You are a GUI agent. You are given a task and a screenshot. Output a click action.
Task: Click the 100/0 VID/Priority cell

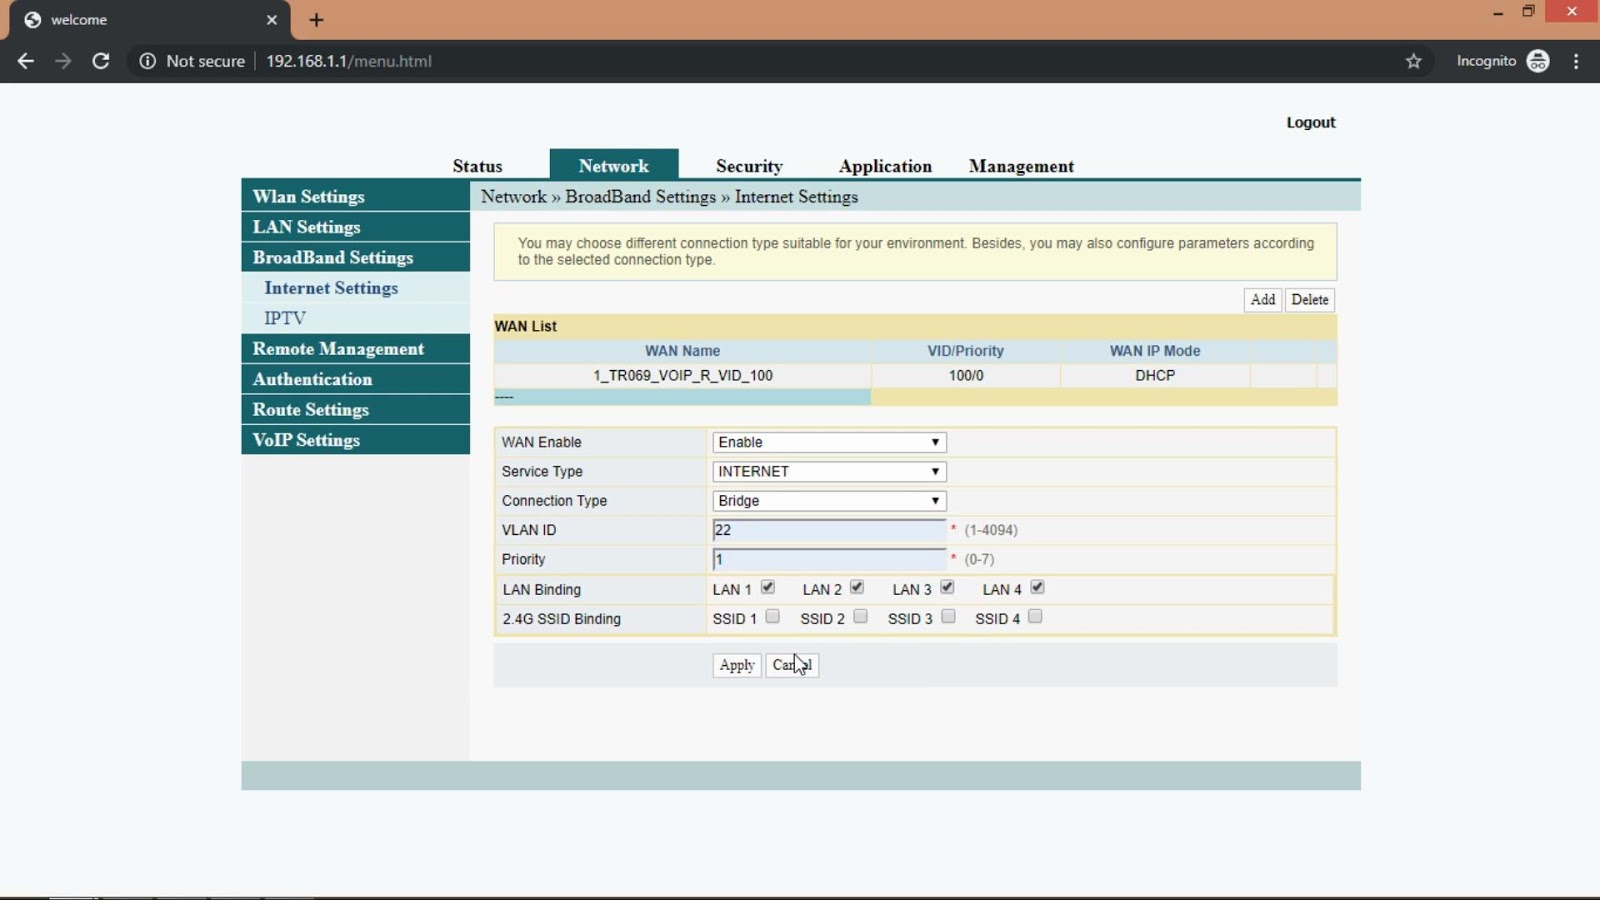point(966,376)
